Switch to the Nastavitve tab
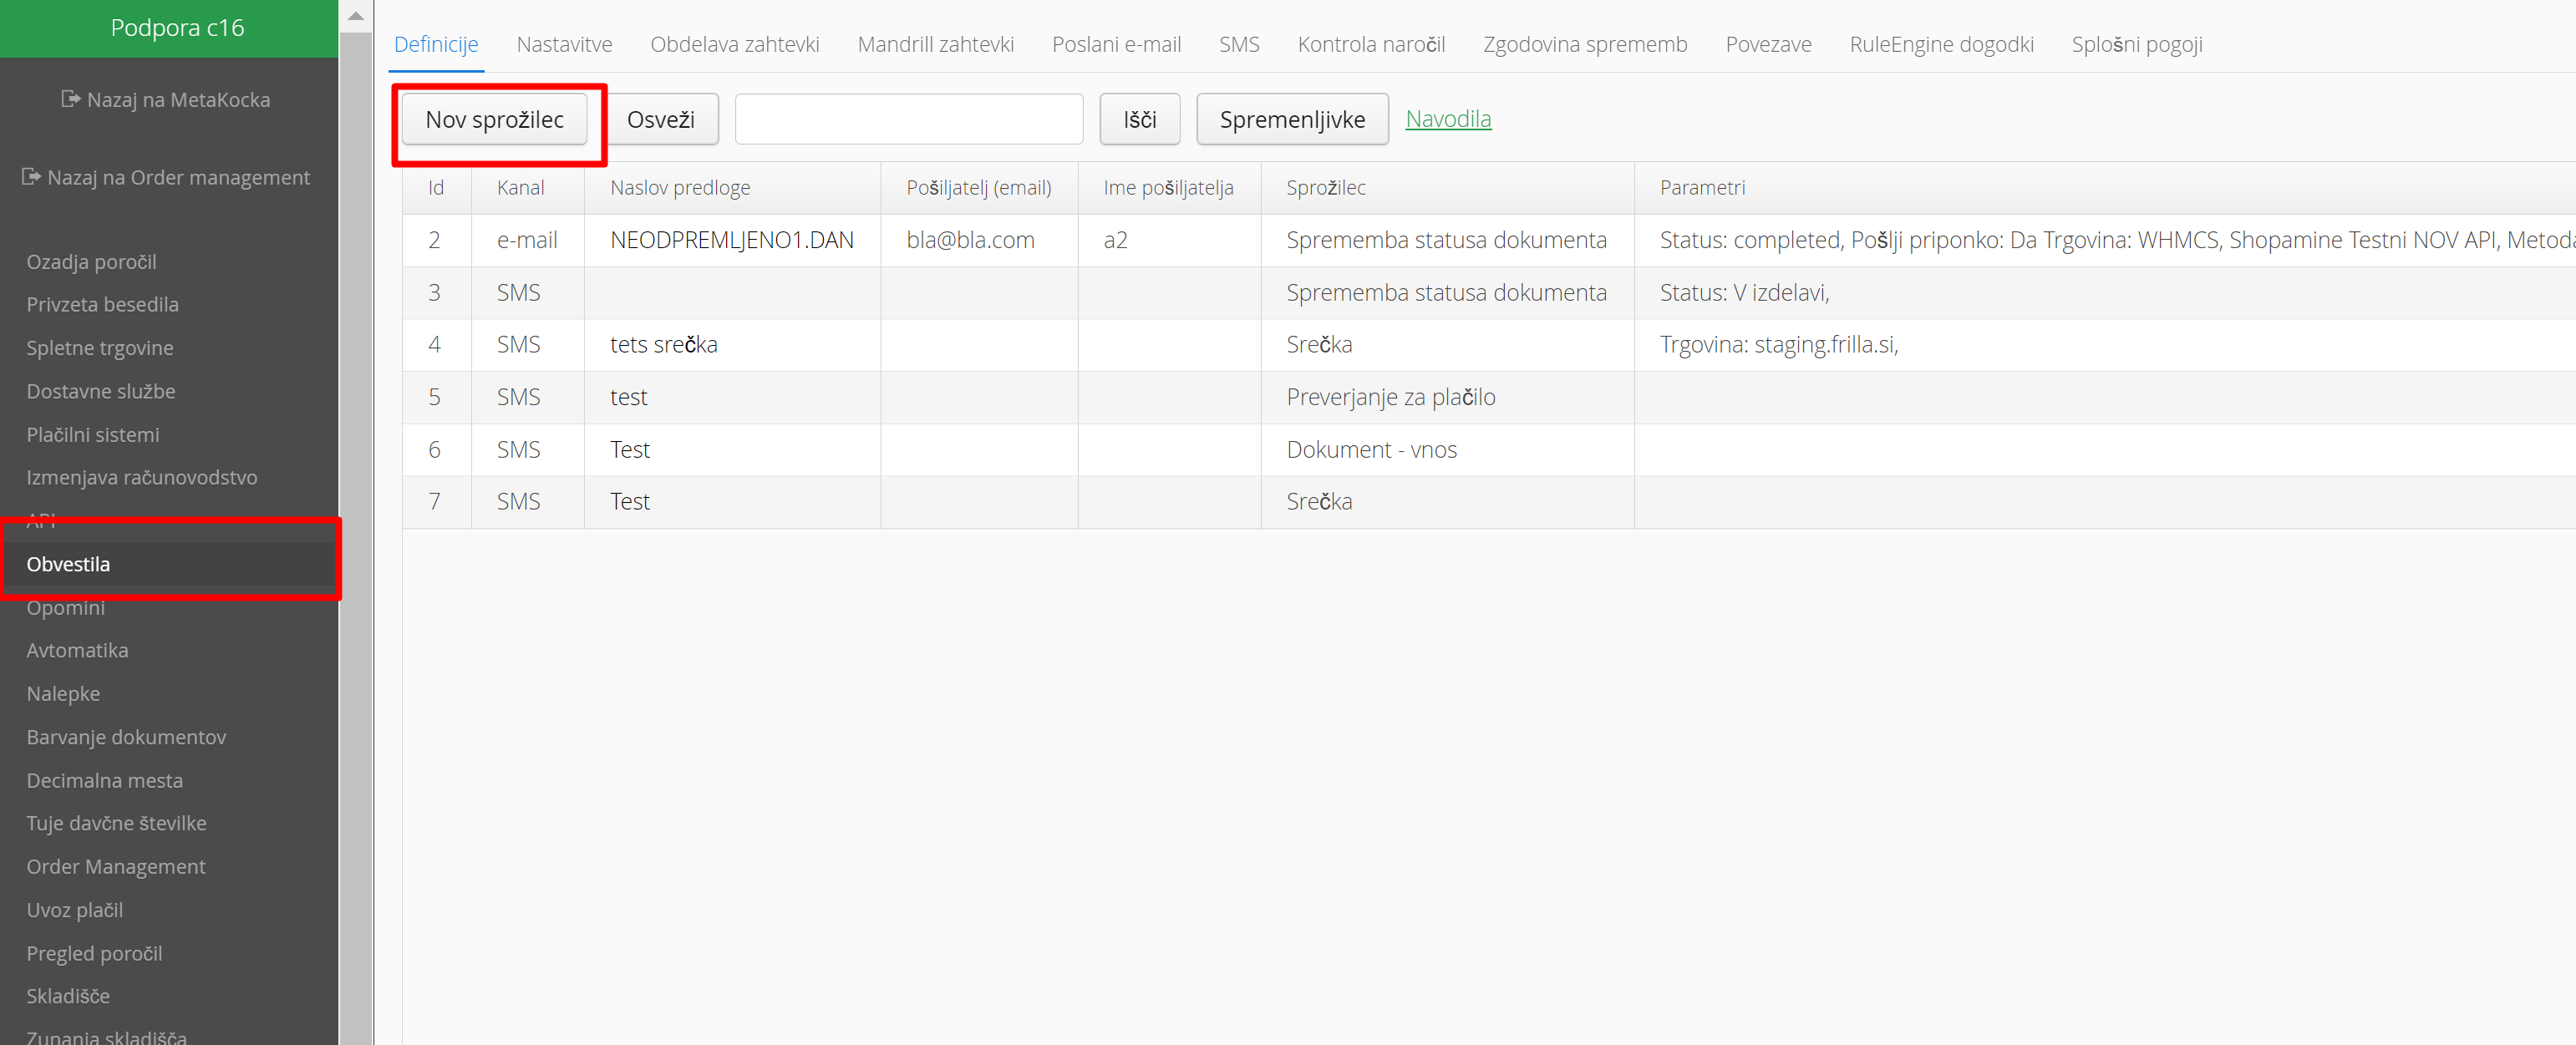The width and height of the screenshot is (2576, 1045). [564, 44]
